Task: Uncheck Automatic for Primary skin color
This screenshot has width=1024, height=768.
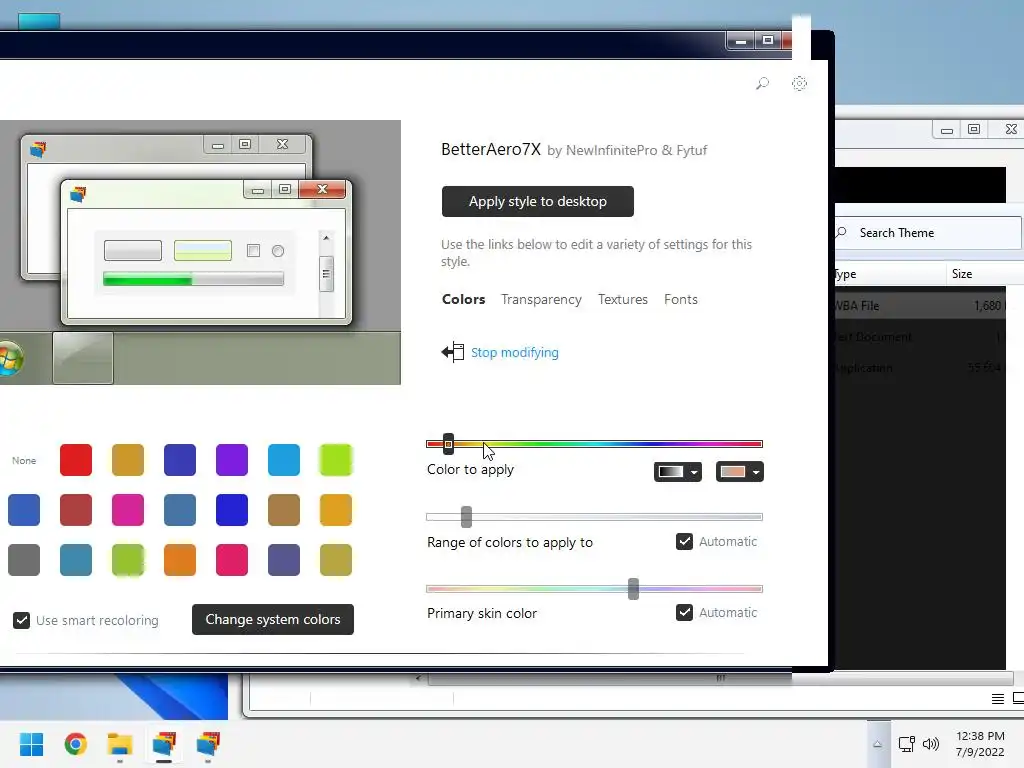Action: (x=684, y=613)
